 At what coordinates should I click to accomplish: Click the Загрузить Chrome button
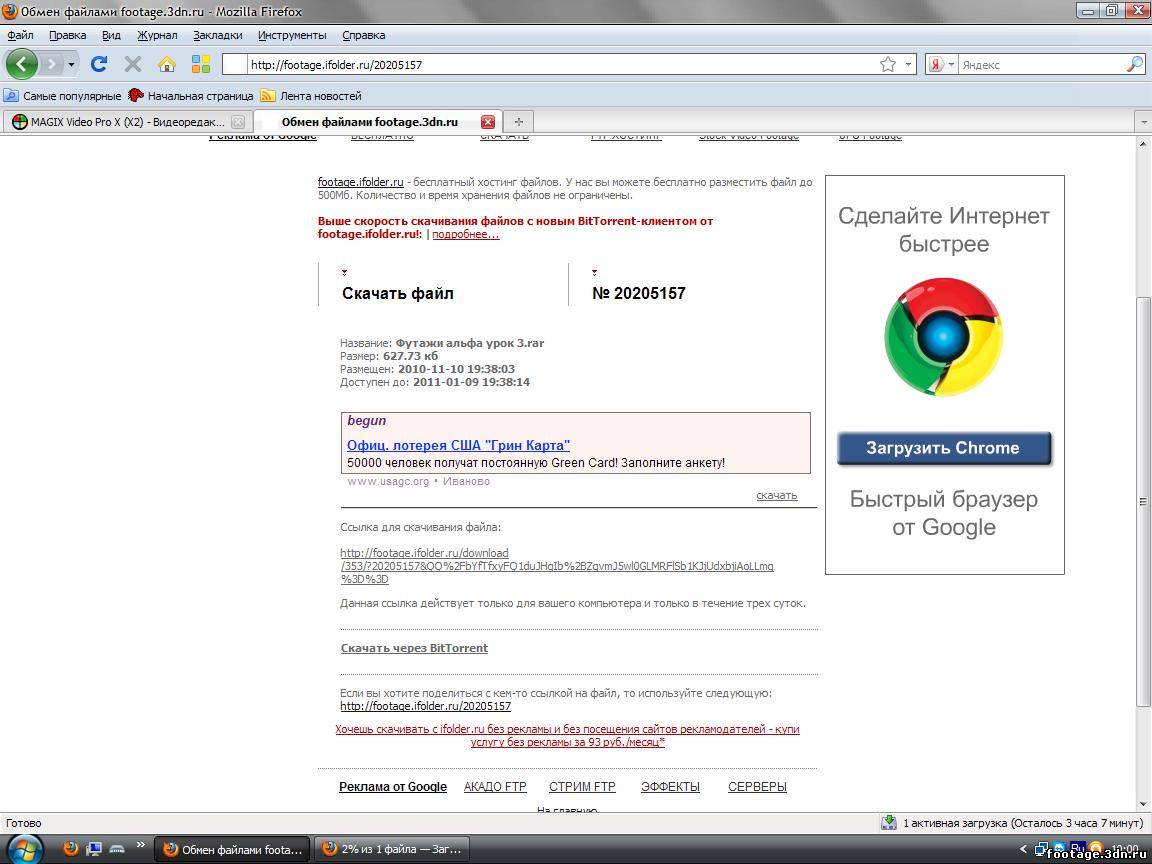coord(944,448)
